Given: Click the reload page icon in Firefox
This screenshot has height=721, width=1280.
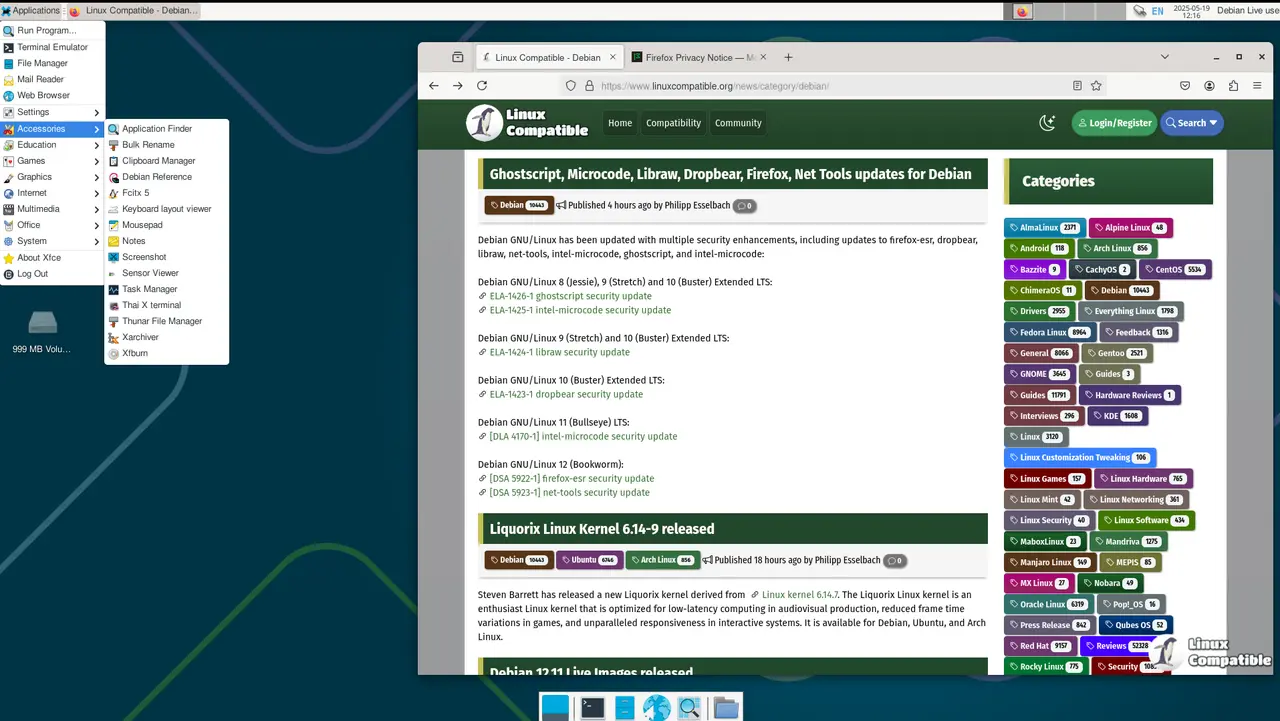Looking at the screenshot, I should (x=482, y=85).
